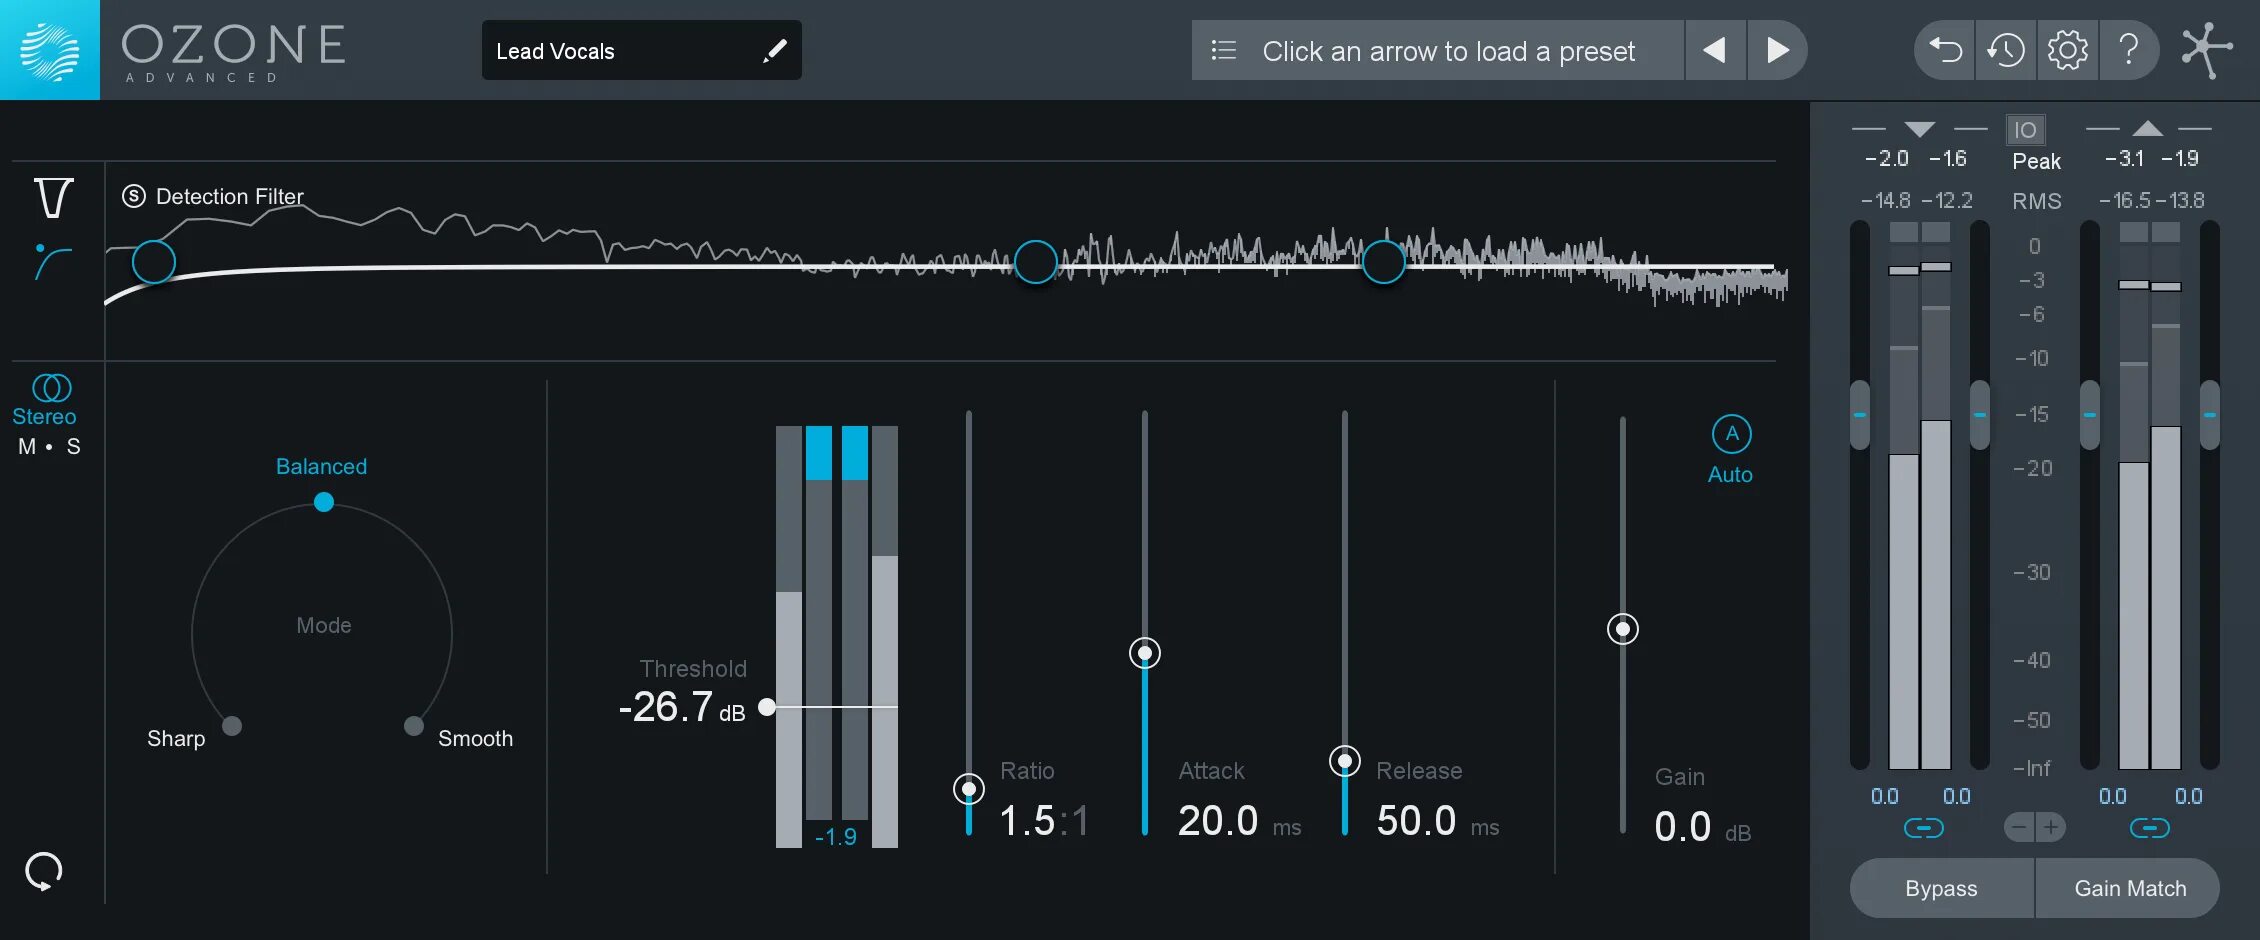Click the middle detection filter node
The image size is (2260, 940).
pos(1036,262)
